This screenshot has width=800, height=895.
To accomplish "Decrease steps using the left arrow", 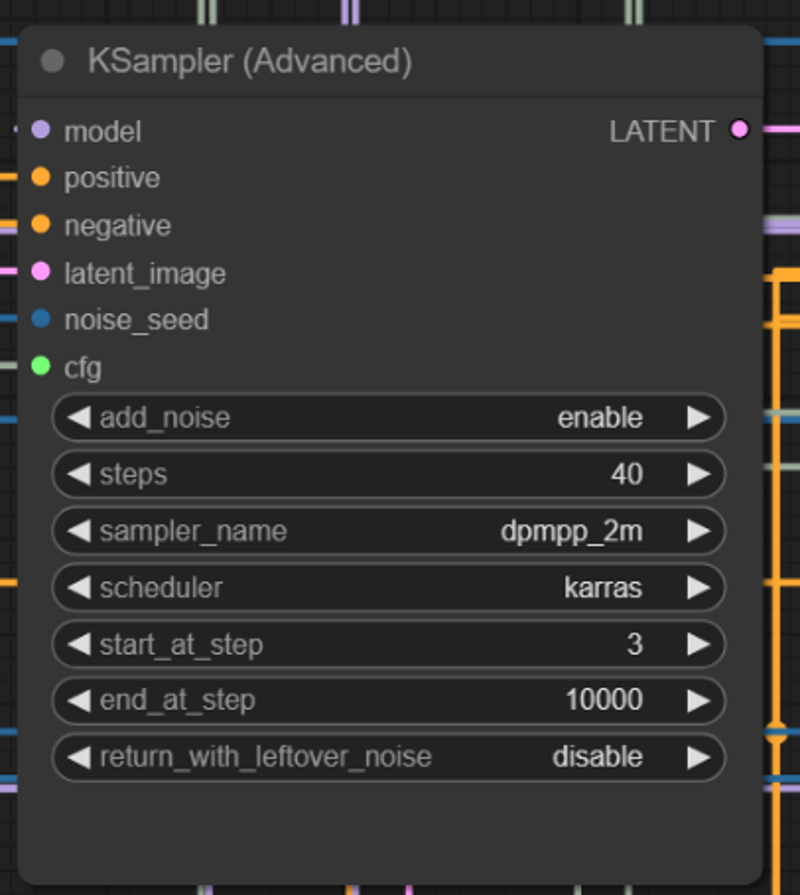I will pos(78,474).
